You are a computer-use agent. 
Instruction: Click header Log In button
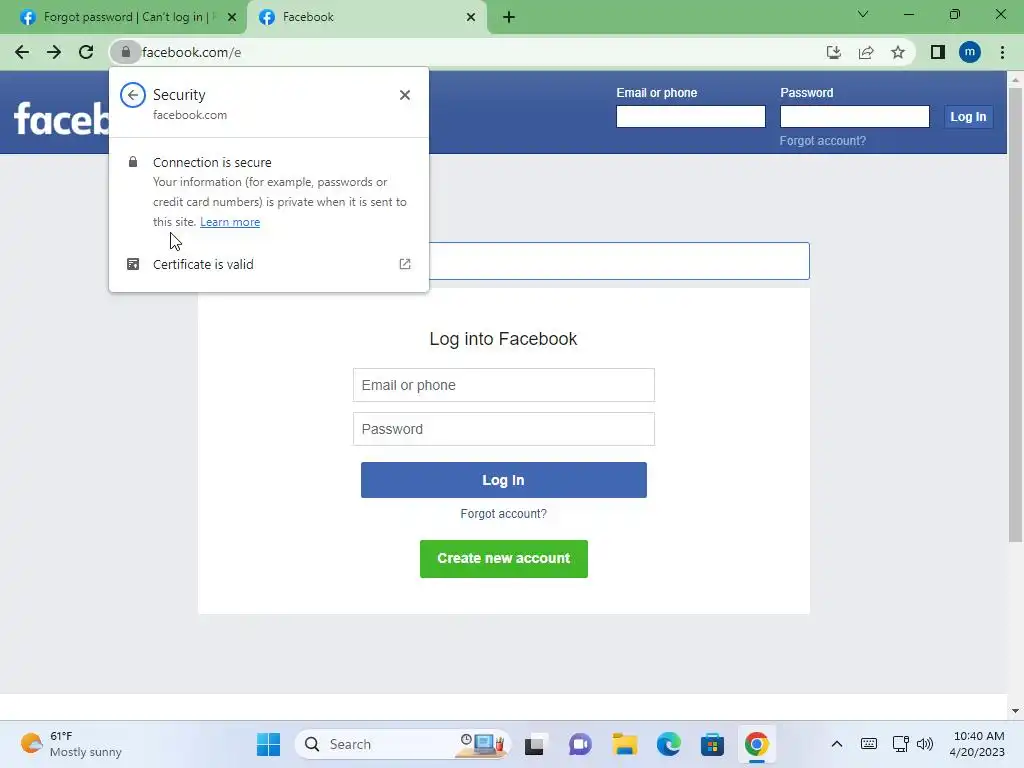pos(968,116)
